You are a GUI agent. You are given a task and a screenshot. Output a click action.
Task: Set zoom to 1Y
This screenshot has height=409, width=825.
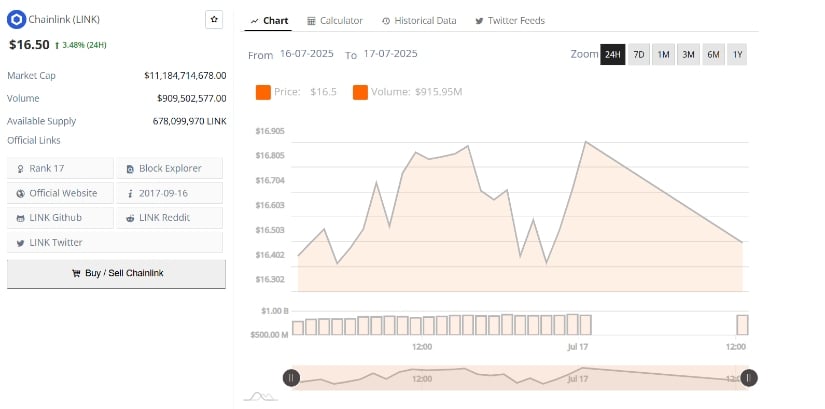(x=737, y=54)
